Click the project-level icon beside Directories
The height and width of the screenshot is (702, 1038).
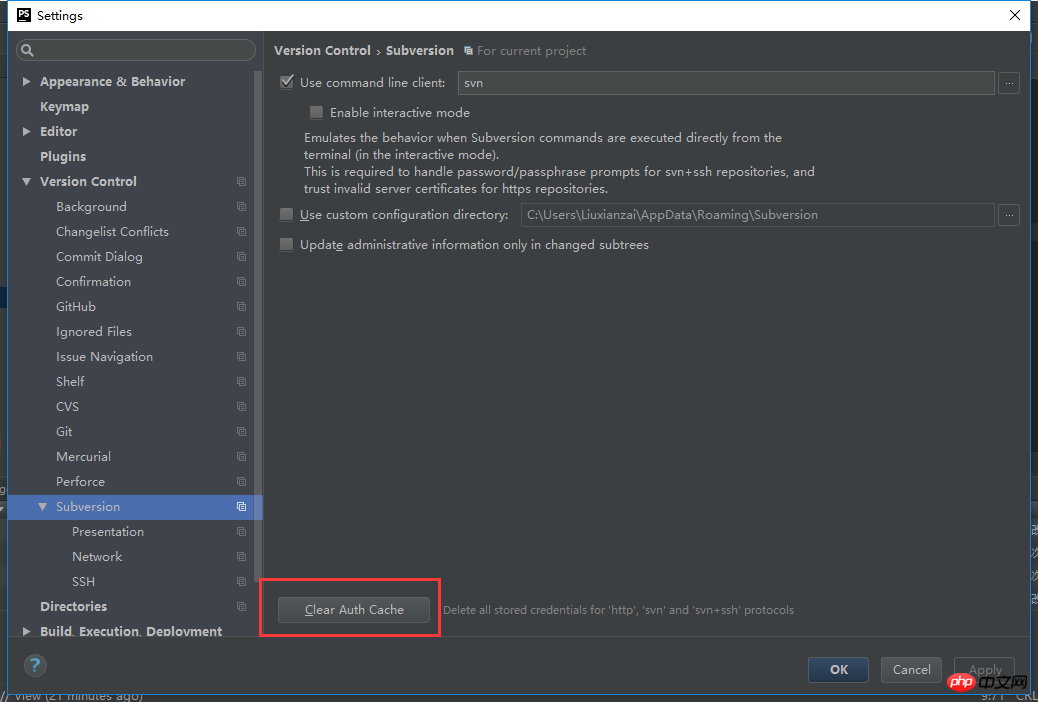tap(241, 607)
